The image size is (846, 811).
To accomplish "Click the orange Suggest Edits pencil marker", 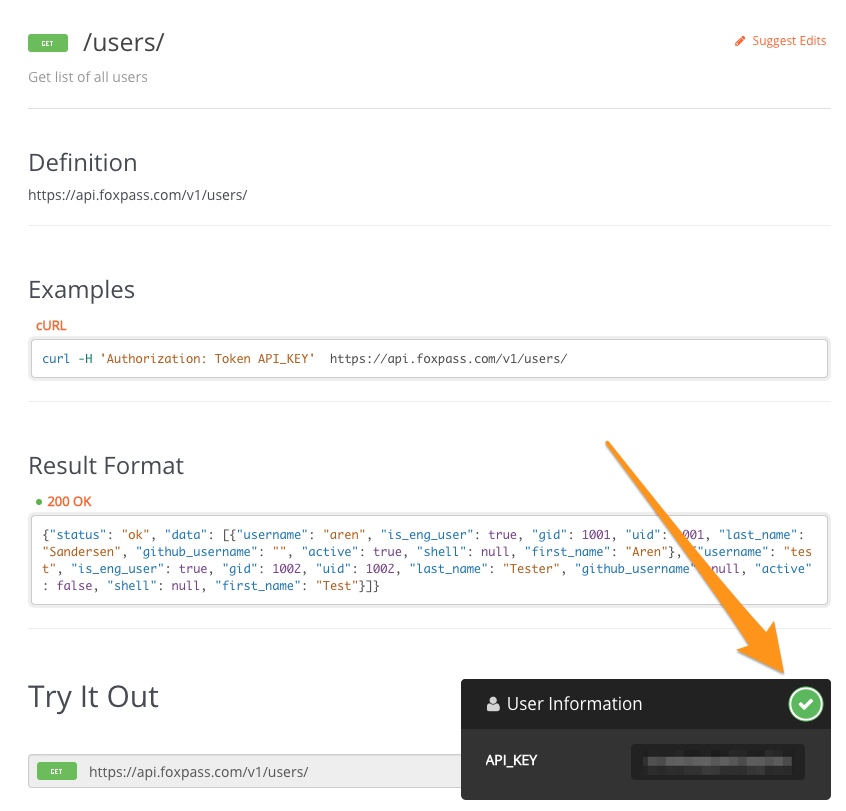I will pyautogui.click(x=739, y=40).
